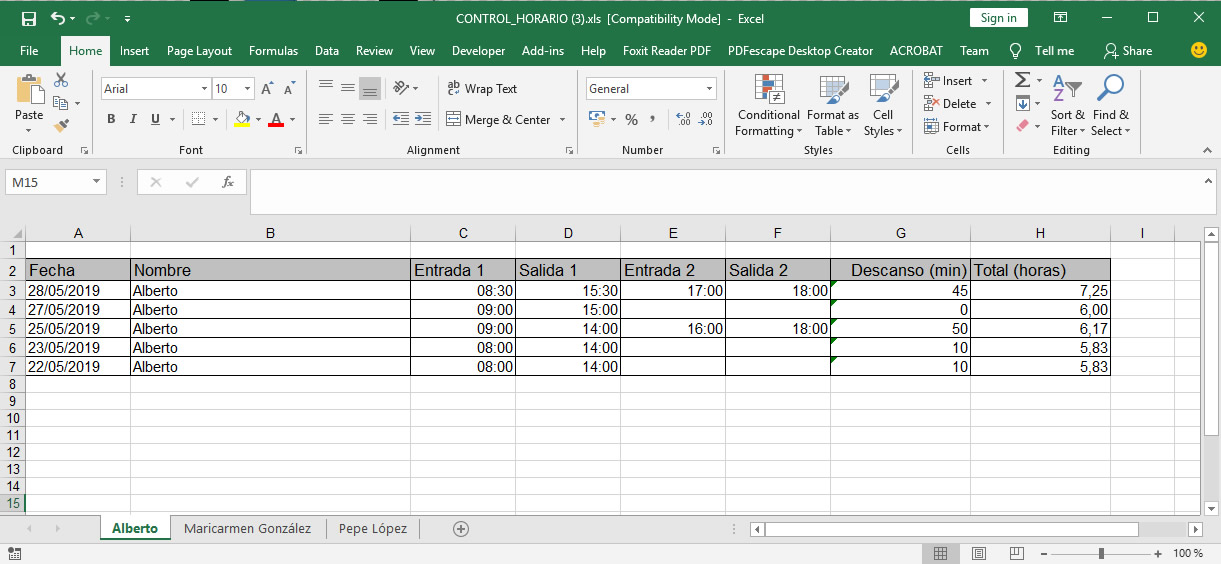Toggle Wrap Text
1221x564 pixels.
[482, 88]
